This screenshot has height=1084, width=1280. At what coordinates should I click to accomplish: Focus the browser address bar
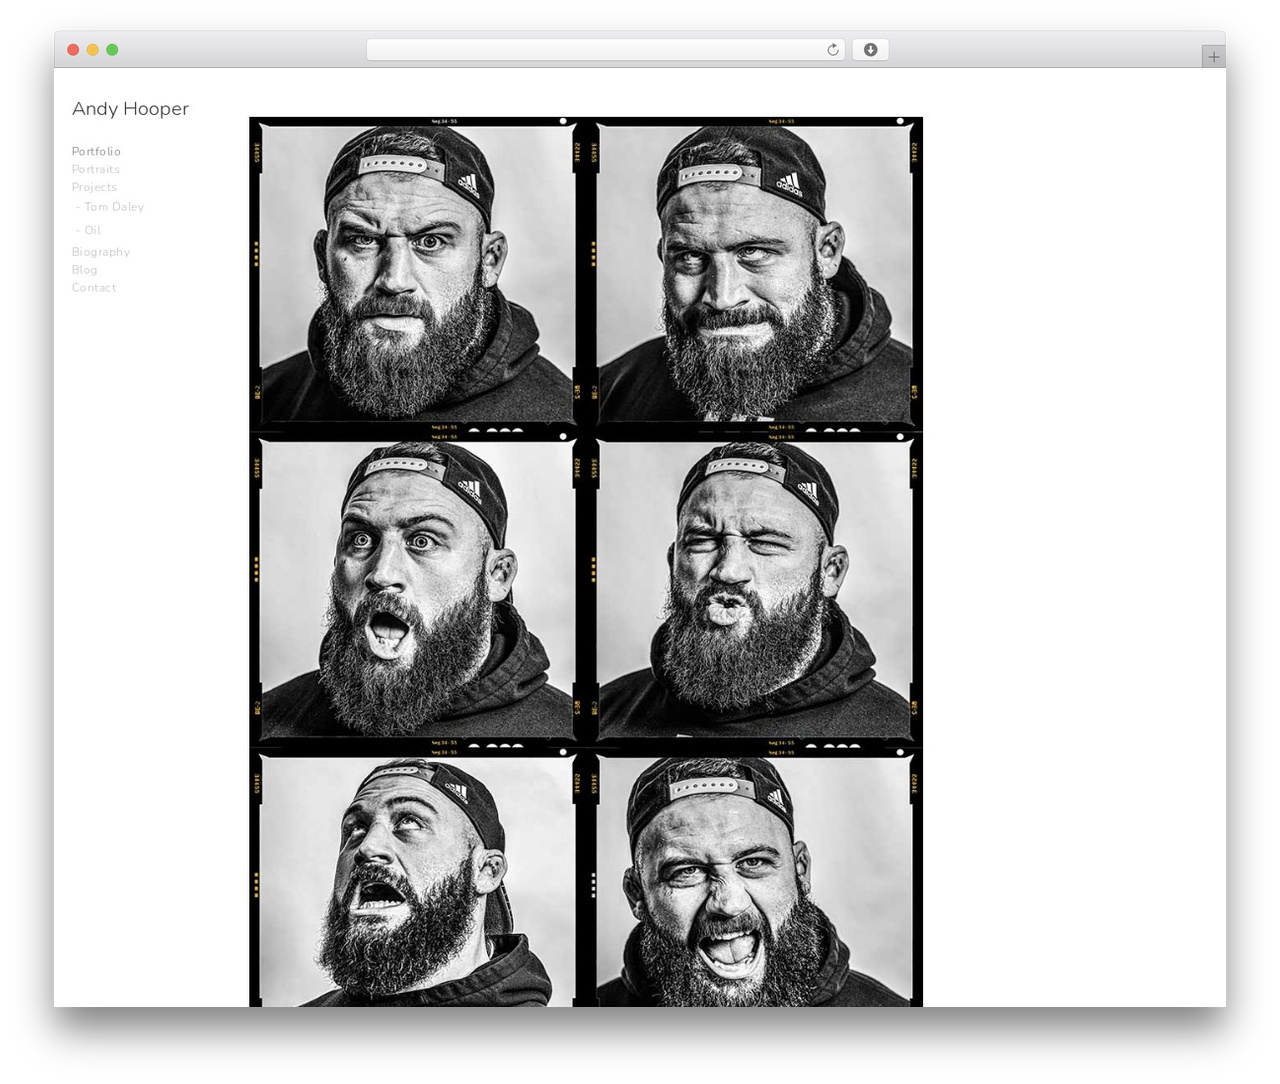605,50
